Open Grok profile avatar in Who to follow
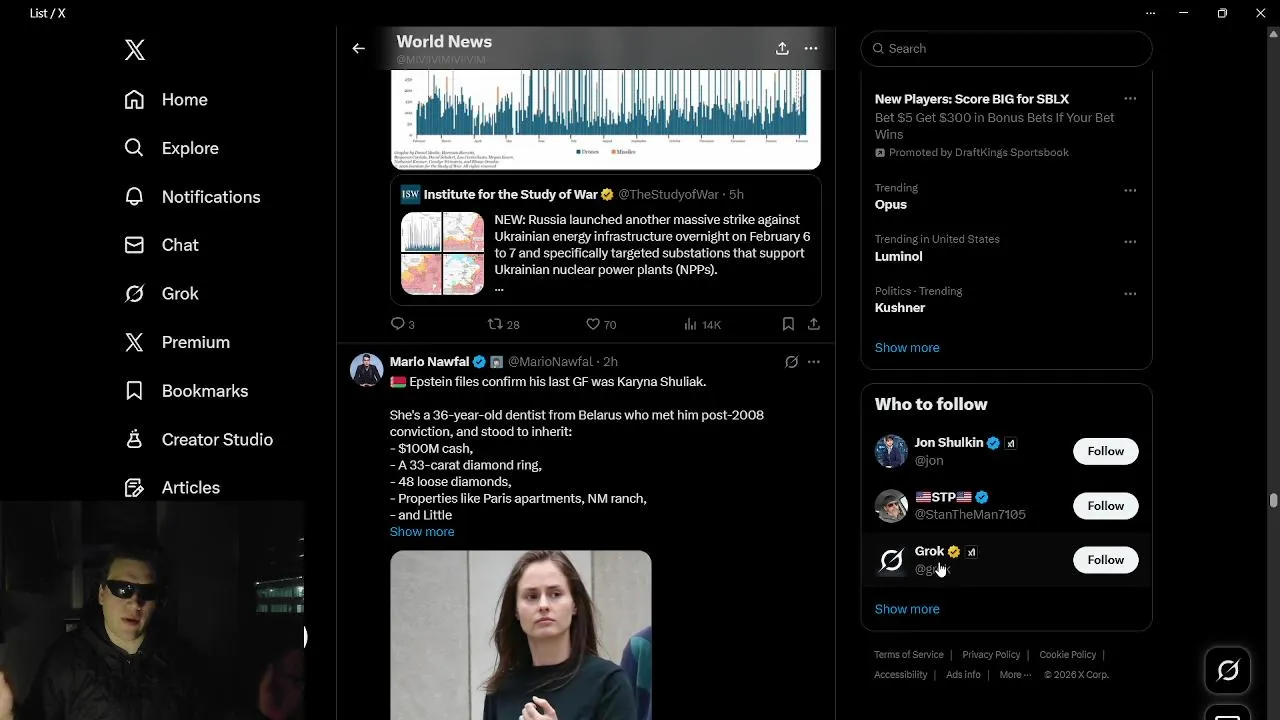 pyautogui.click(x=891, y=560)
